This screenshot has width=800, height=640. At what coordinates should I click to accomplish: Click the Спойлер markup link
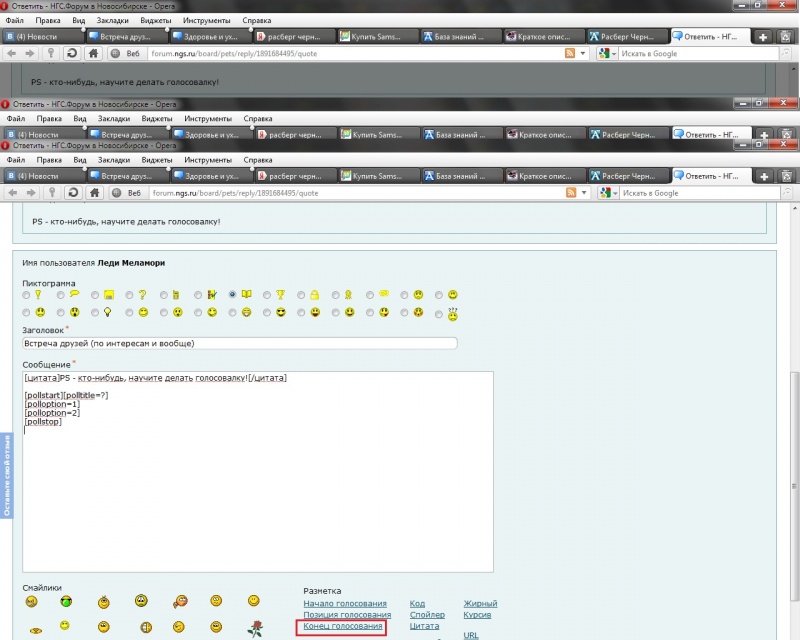tap(427, 614)
